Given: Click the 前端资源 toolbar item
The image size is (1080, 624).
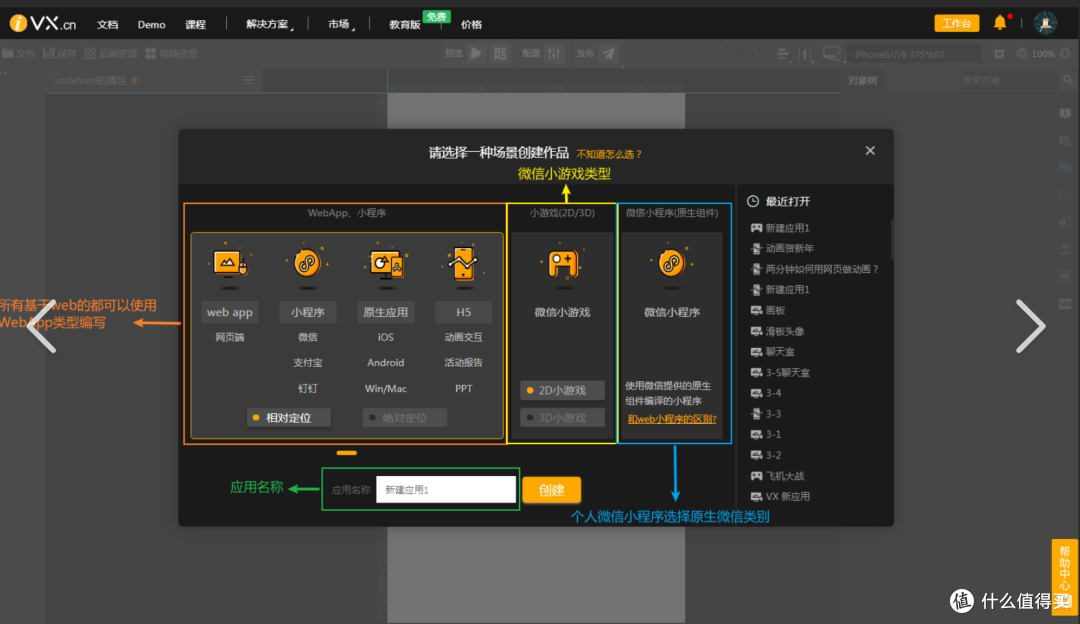Looking at the screenshot, I should tap(171, 53).
